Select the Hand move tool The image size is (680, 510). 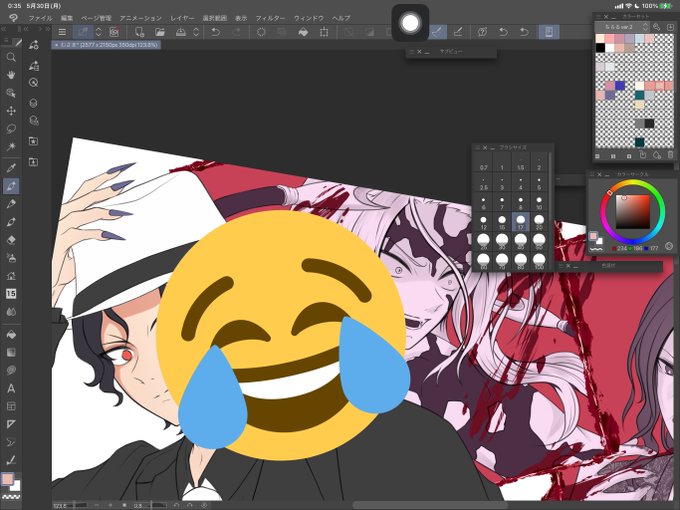pyautogui.click(x=11, y=75)
